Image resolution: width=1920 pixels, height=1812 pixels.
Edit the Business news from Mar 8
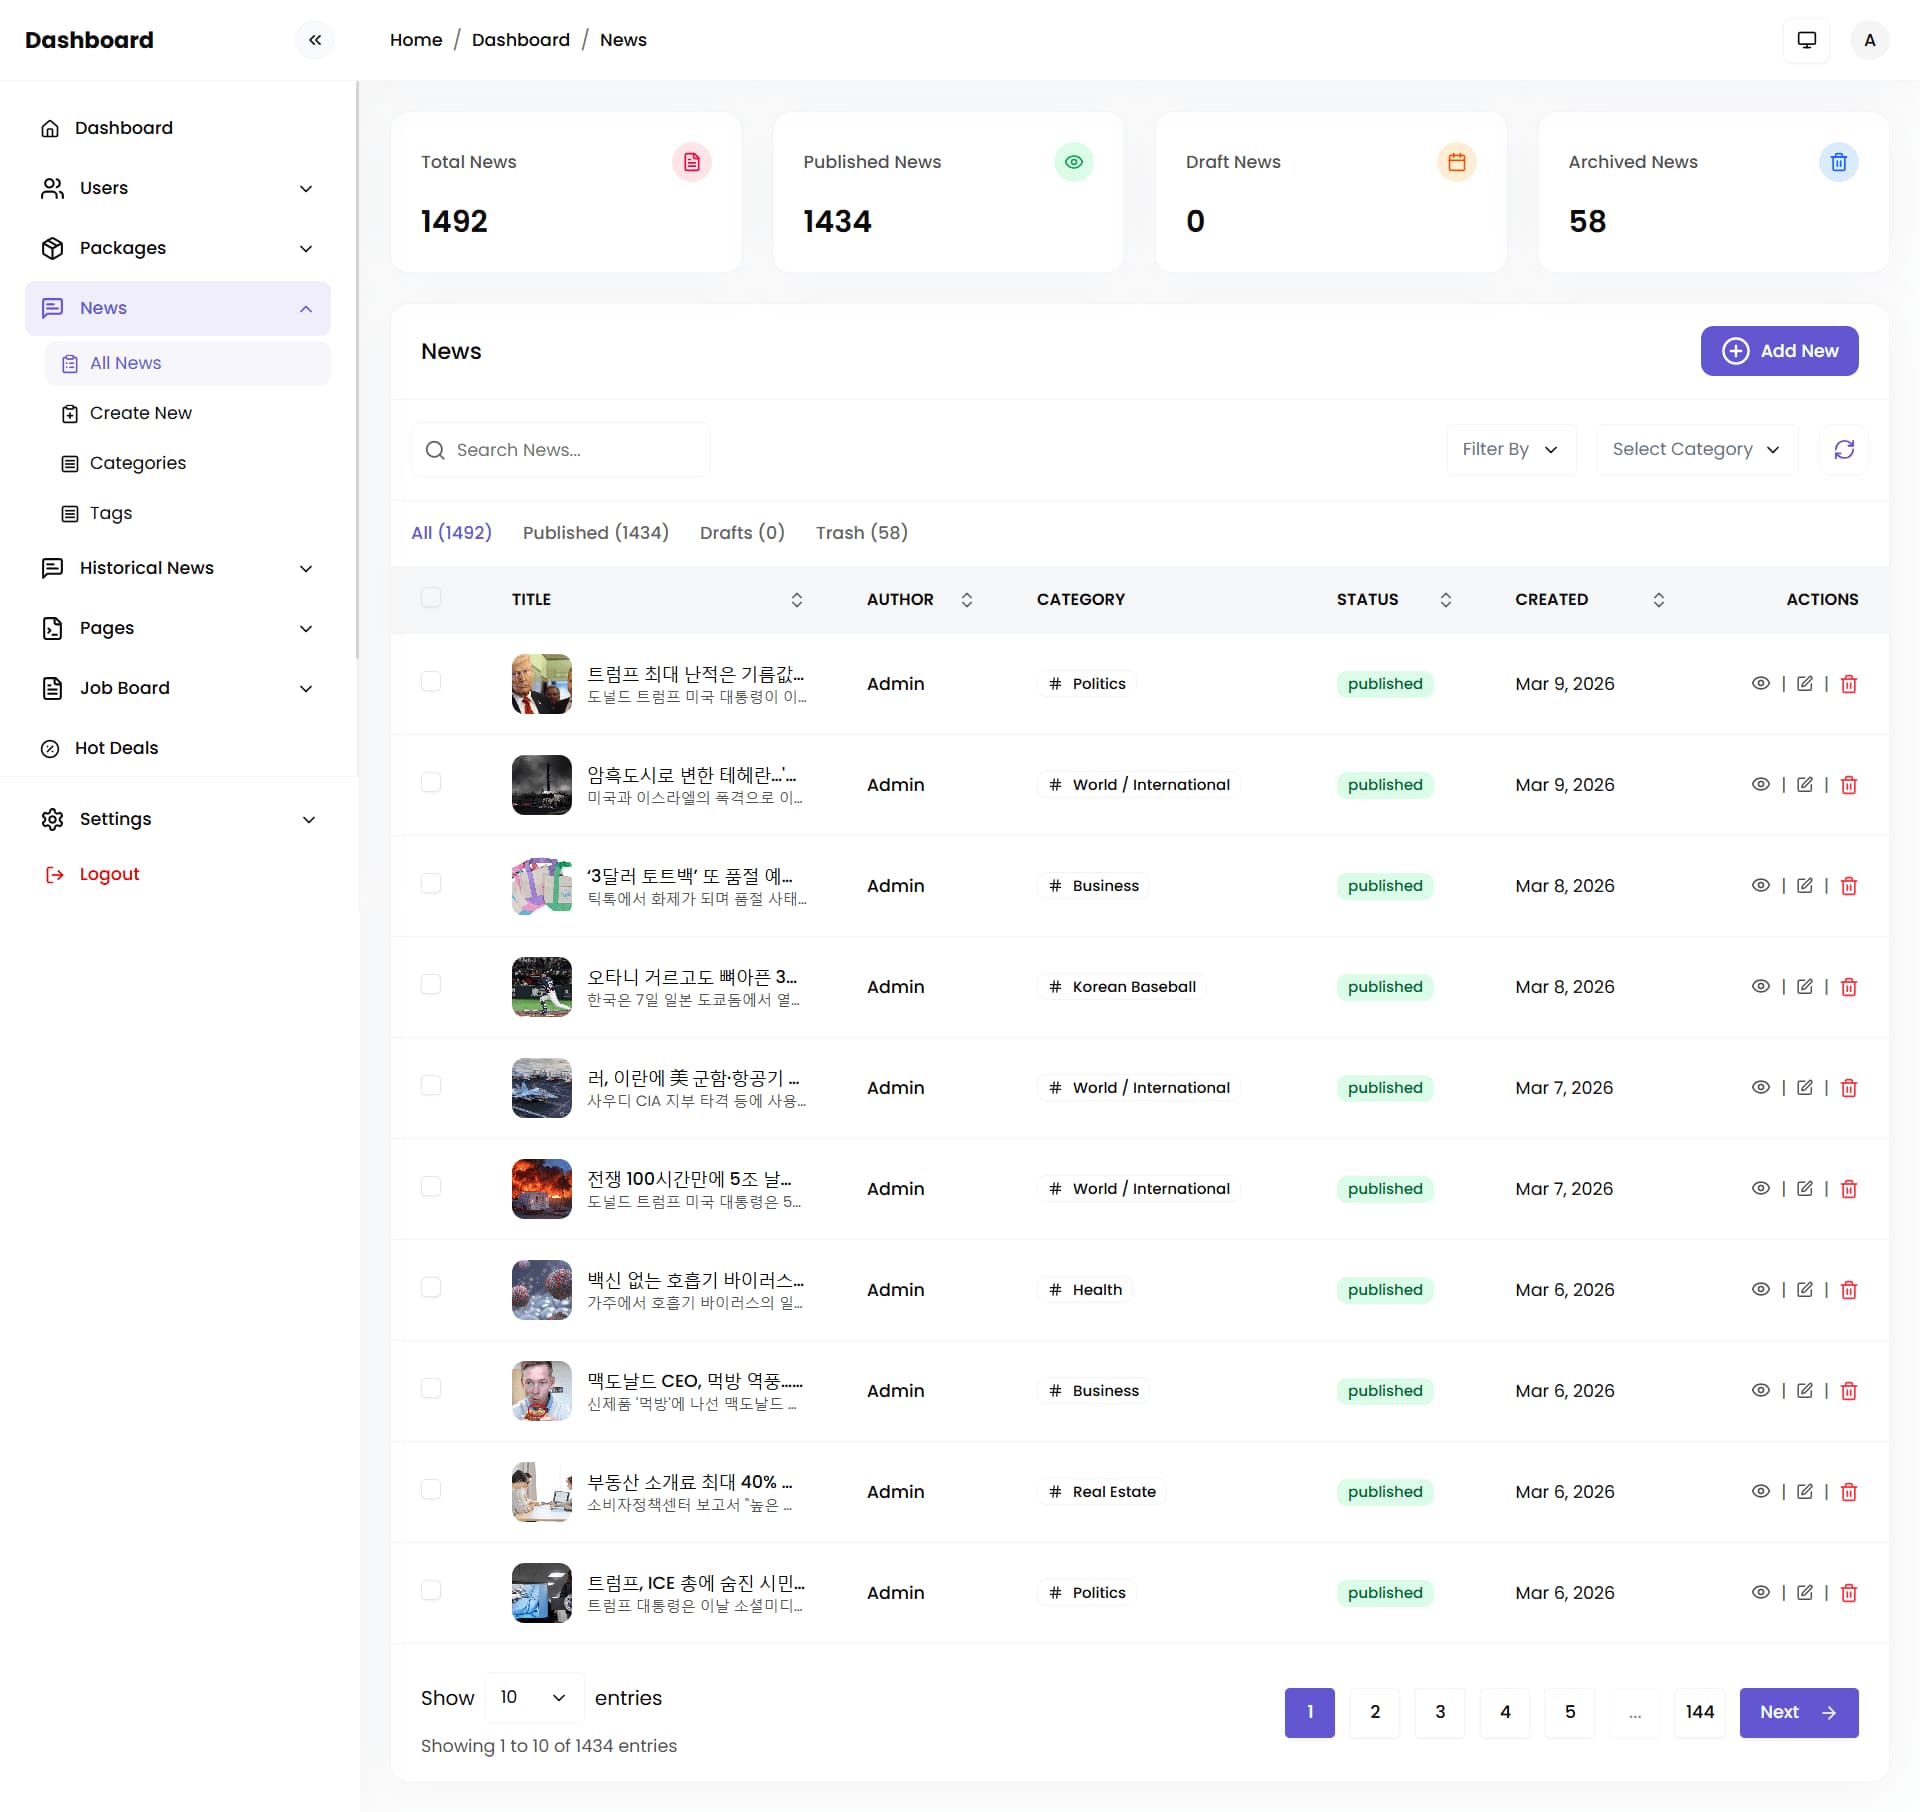tap(1804, 885)
